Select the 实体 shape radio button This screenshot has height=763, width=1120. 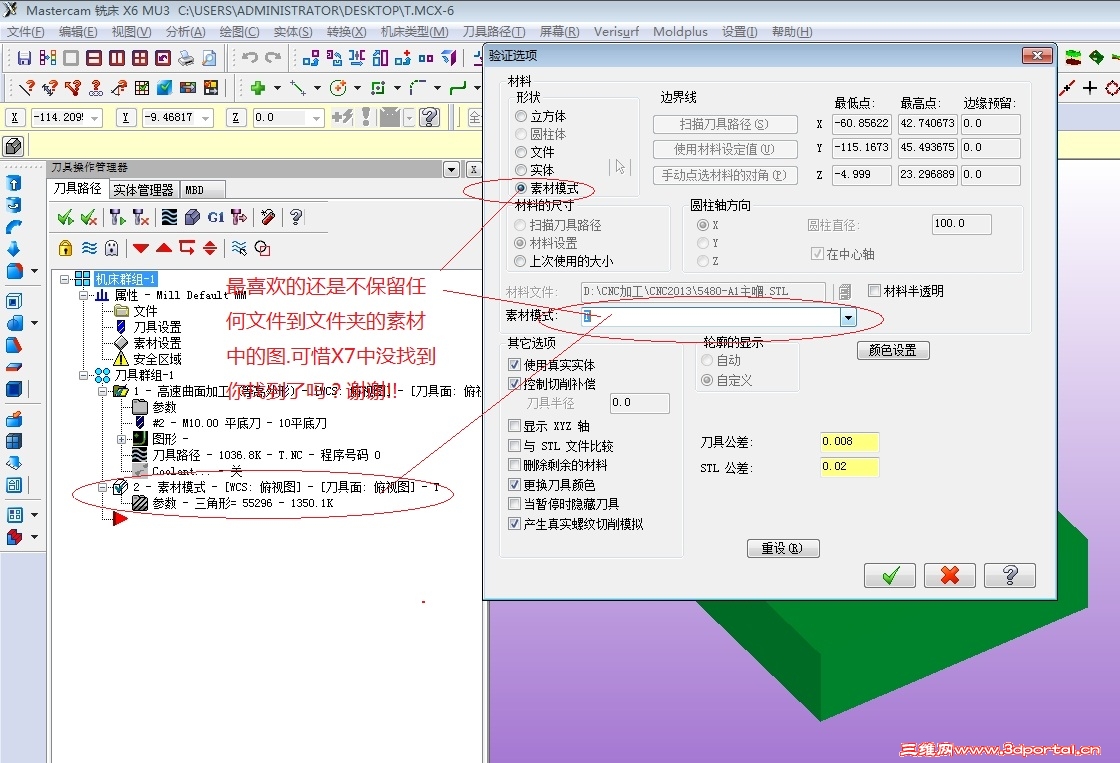(521, 170)
